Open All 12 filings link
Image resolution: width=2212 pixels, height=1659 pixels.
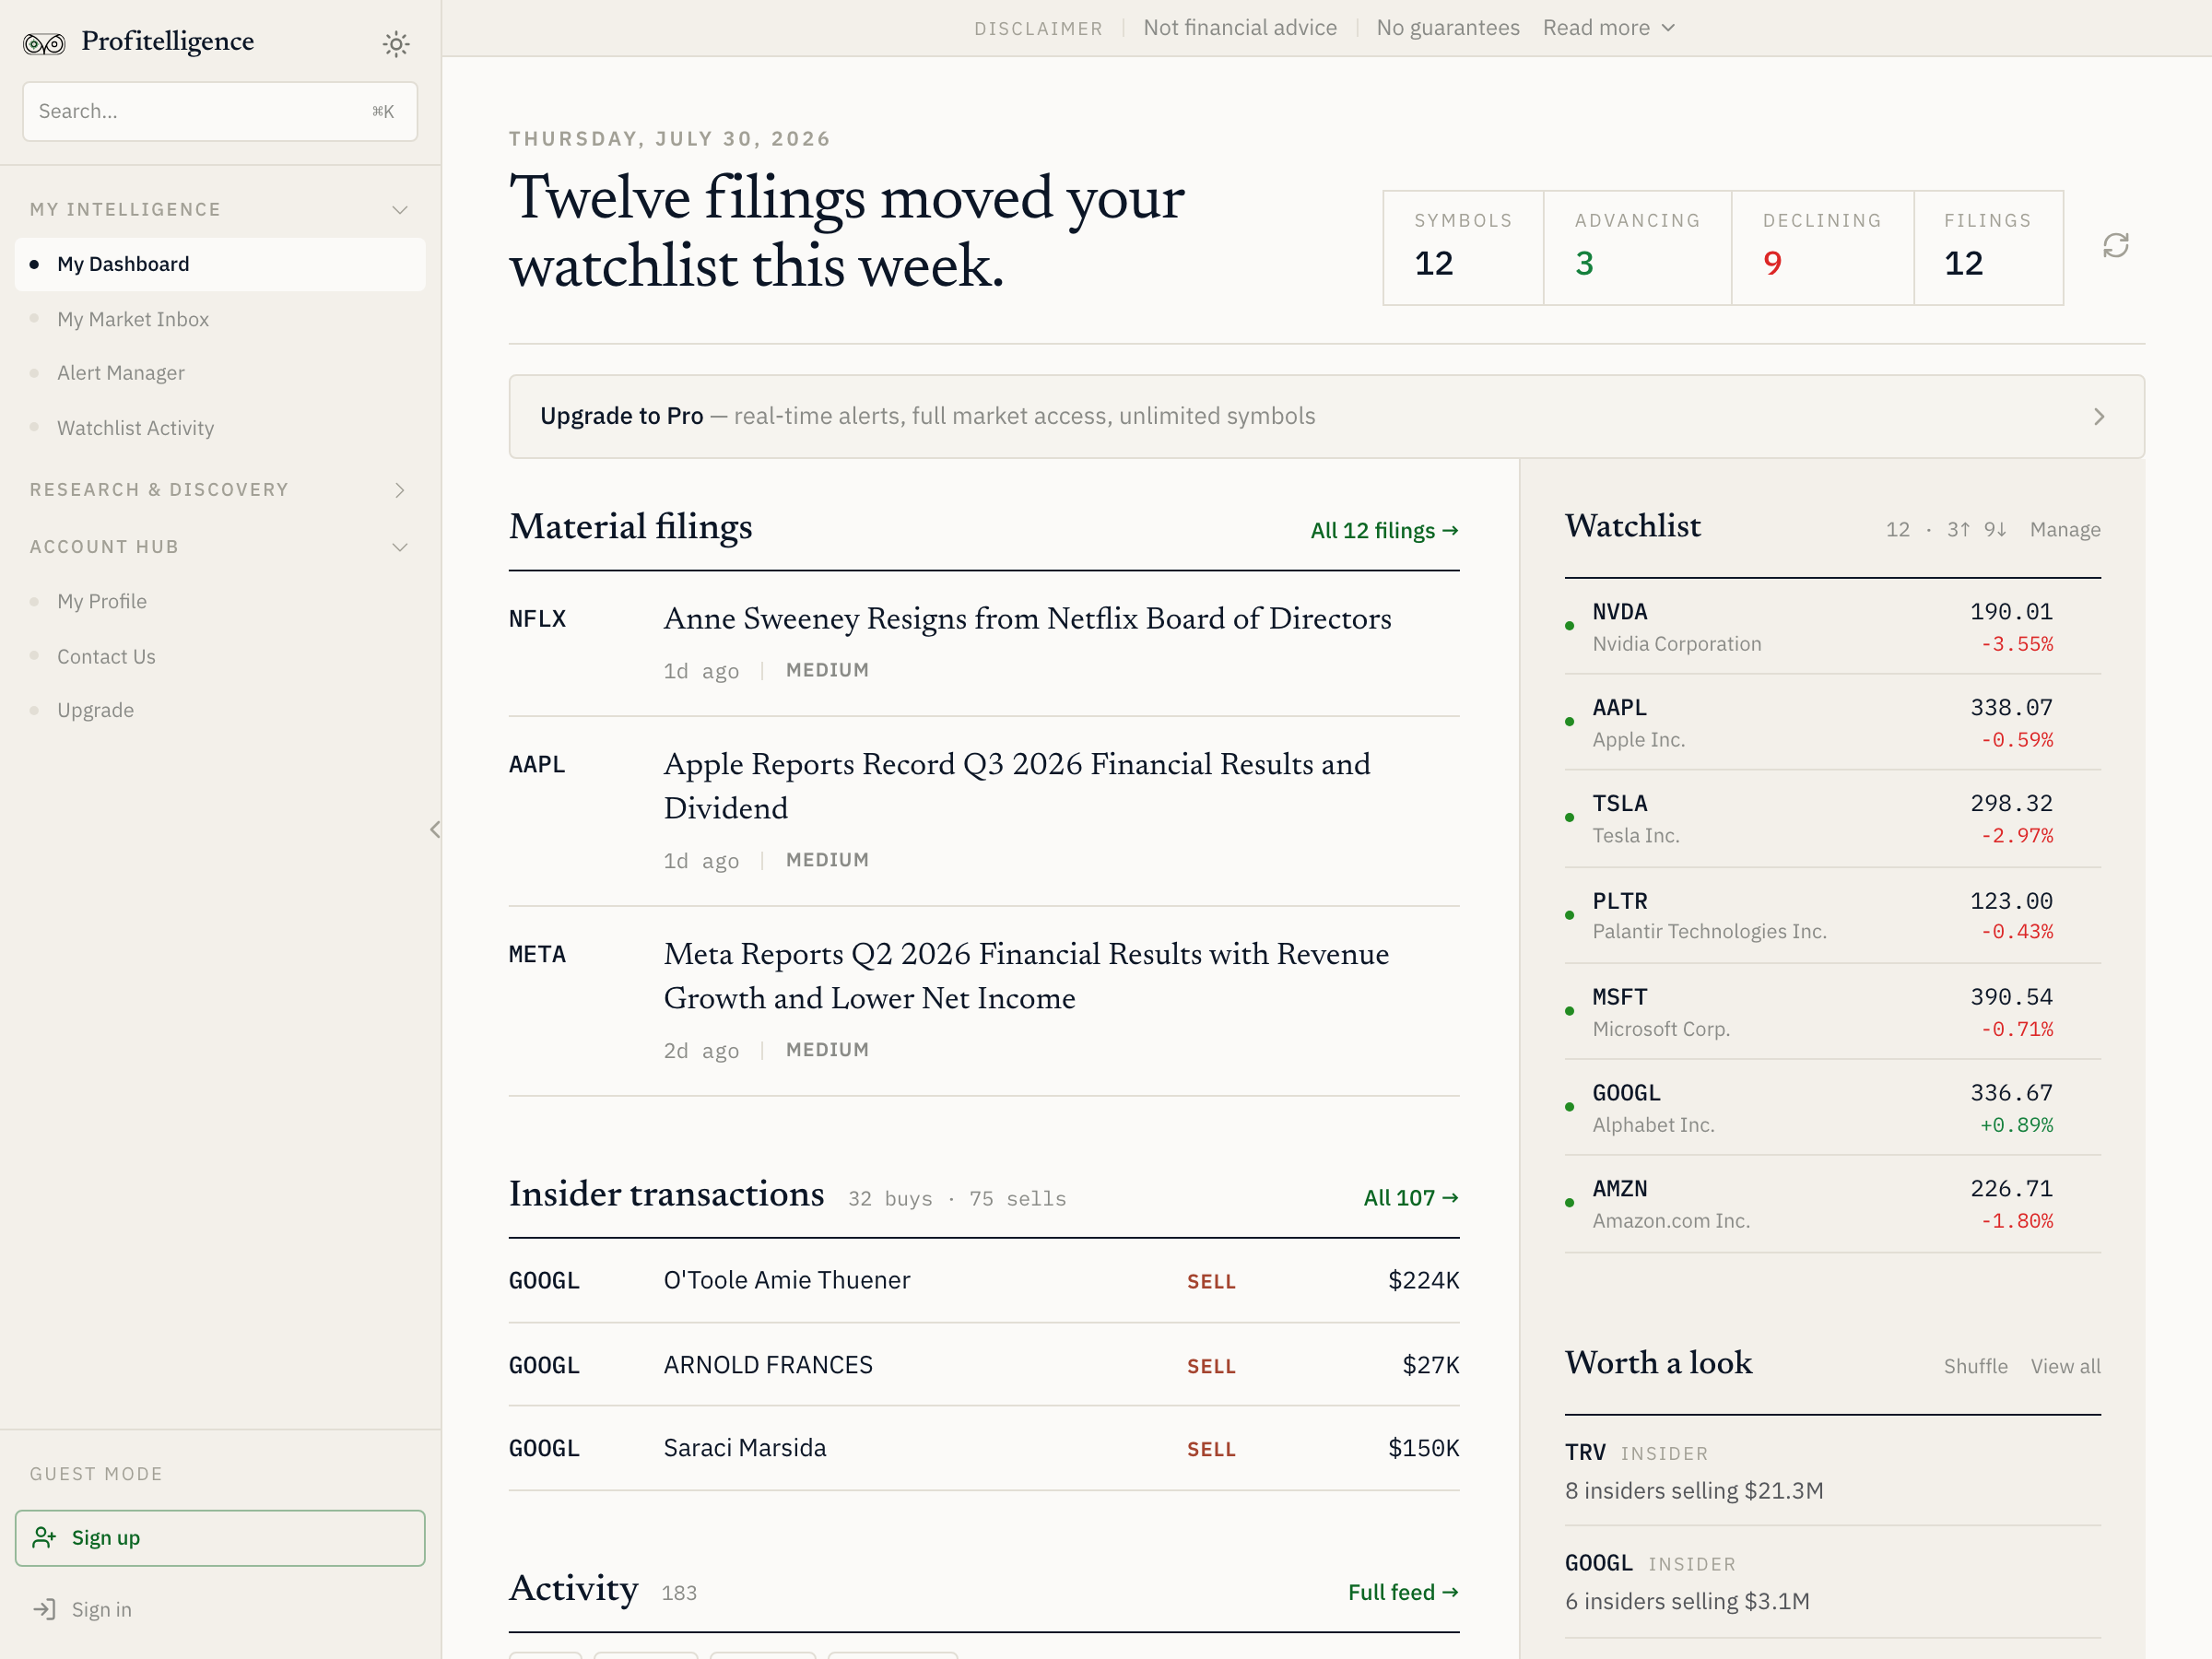[1384, 530]
